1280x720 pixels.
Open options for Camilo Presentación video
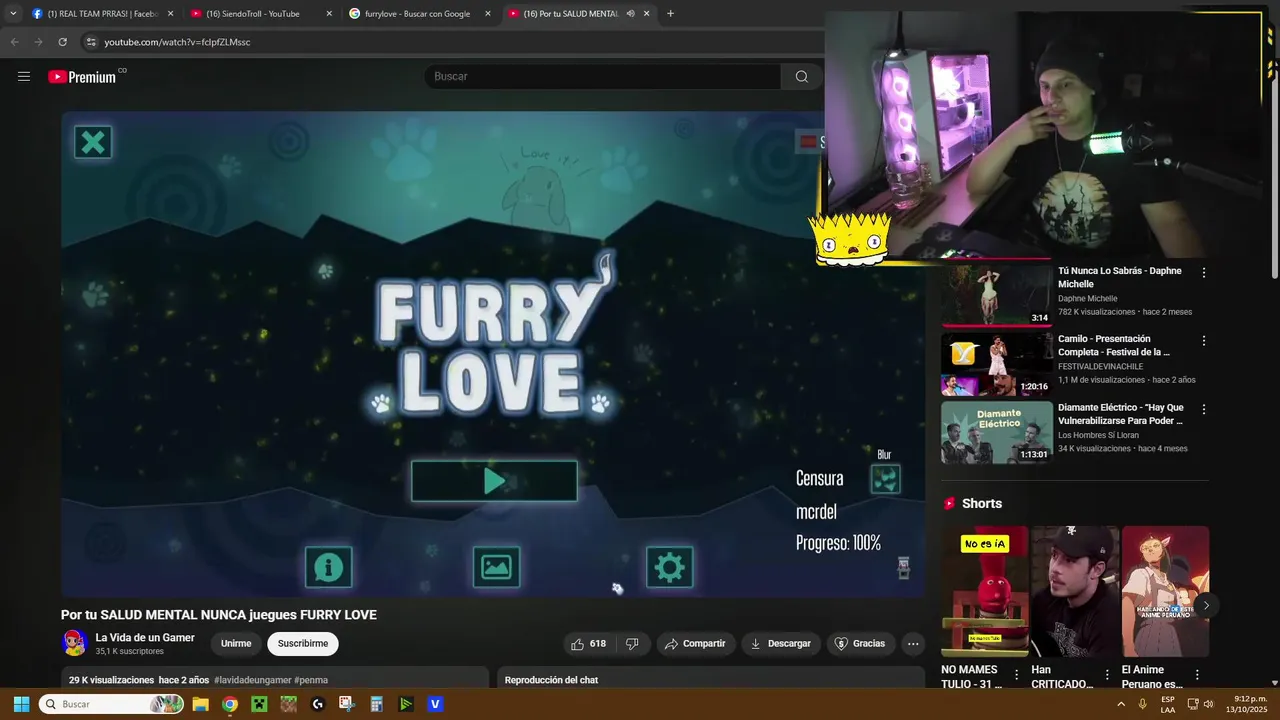(1203, 340)
